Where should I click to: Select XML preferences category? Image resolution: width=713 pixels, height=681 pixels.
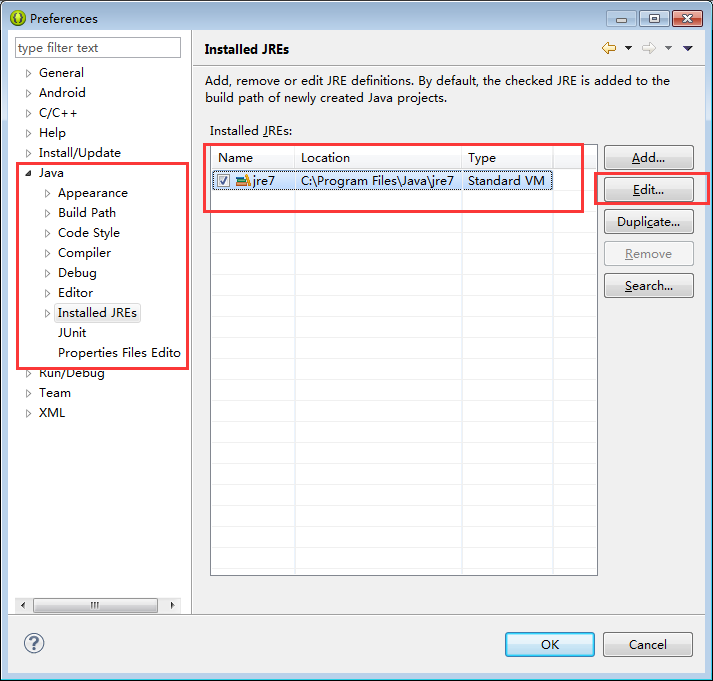pos(52,413)
